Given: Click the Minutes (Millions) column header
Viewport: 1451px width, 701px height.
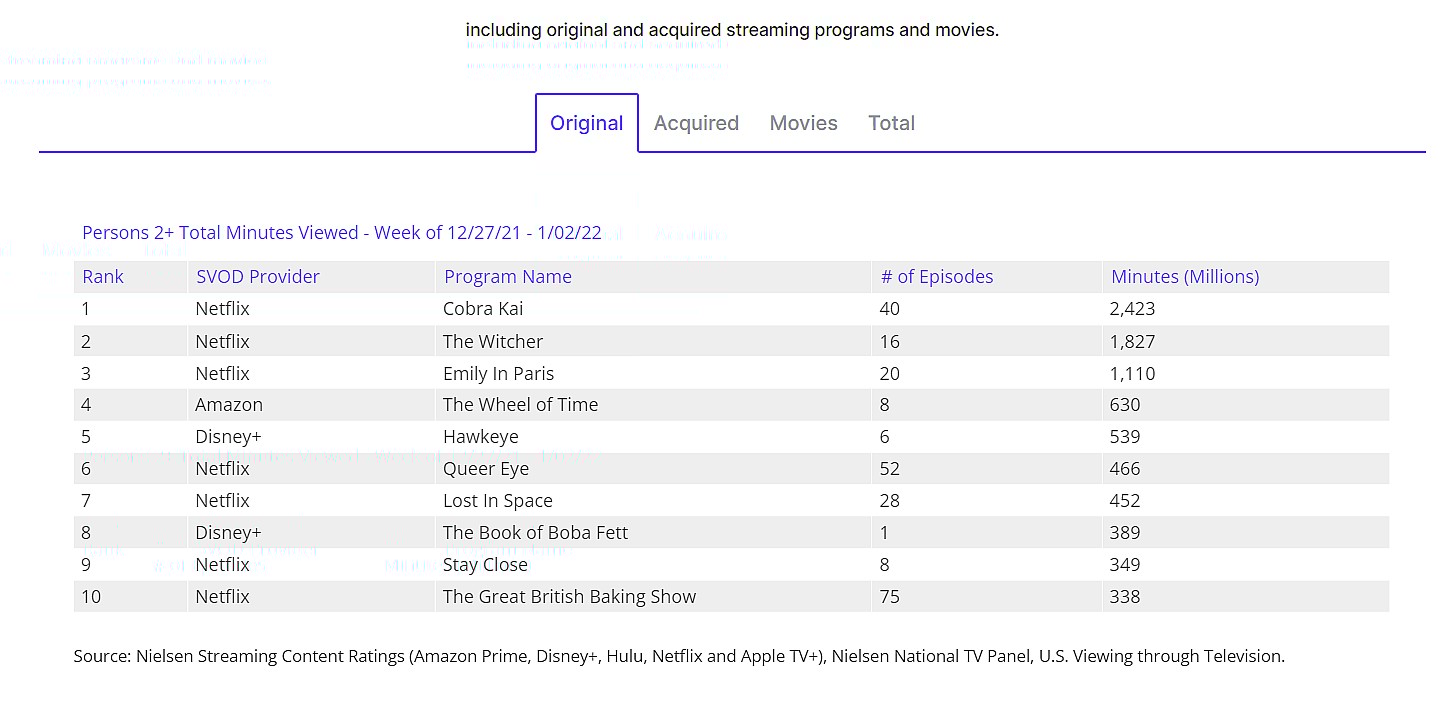Looking at the screenshot, I should (x=1185, y=277).
